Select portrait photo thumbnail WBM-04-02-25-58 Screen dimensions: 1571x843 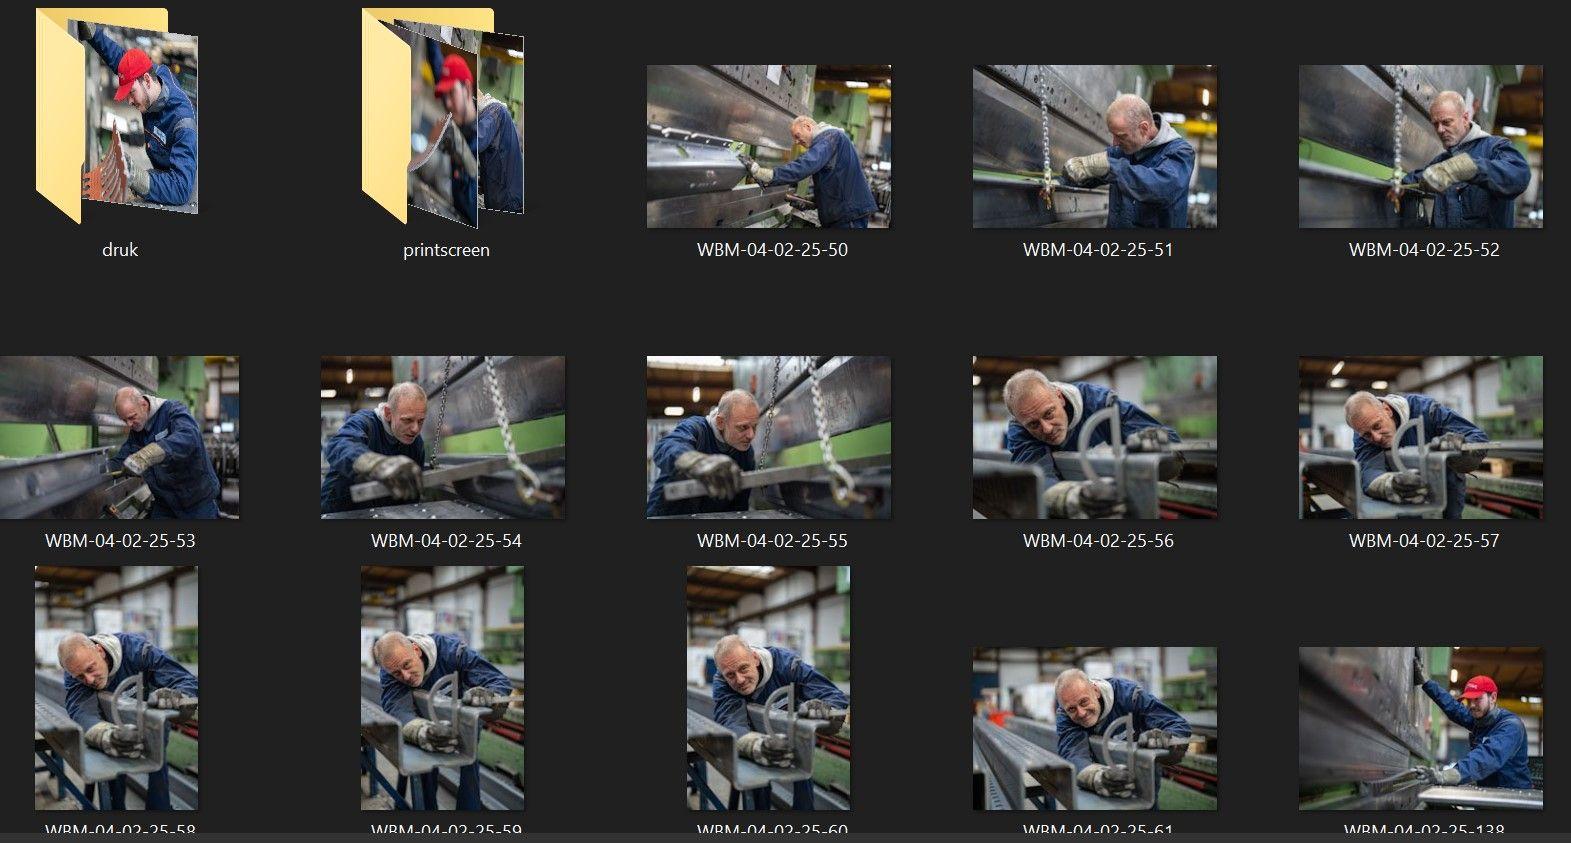[x=116, y=688]
